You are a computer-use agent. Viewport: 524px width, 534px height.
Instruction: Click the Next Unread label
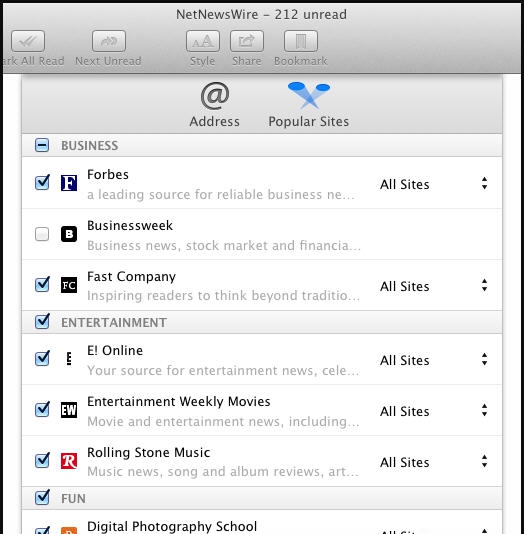pos(108,61)
